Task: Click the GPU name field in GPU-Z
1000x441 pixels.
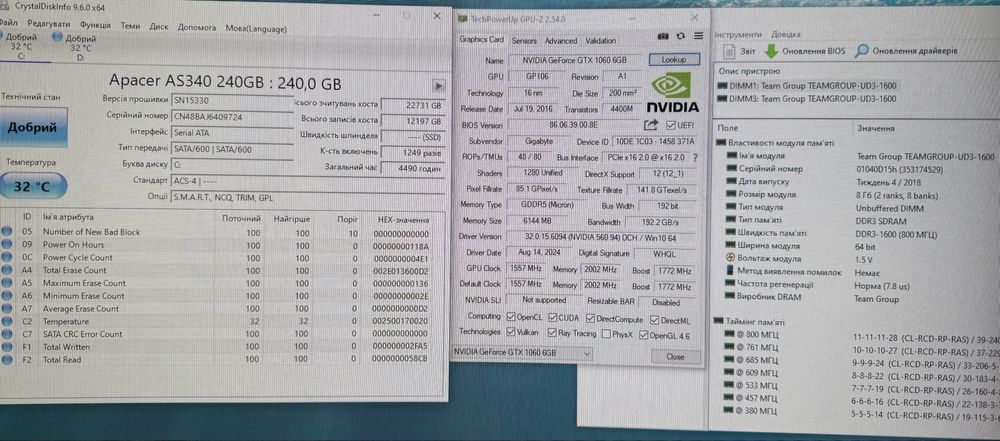Action: click(x=574, y=60)
